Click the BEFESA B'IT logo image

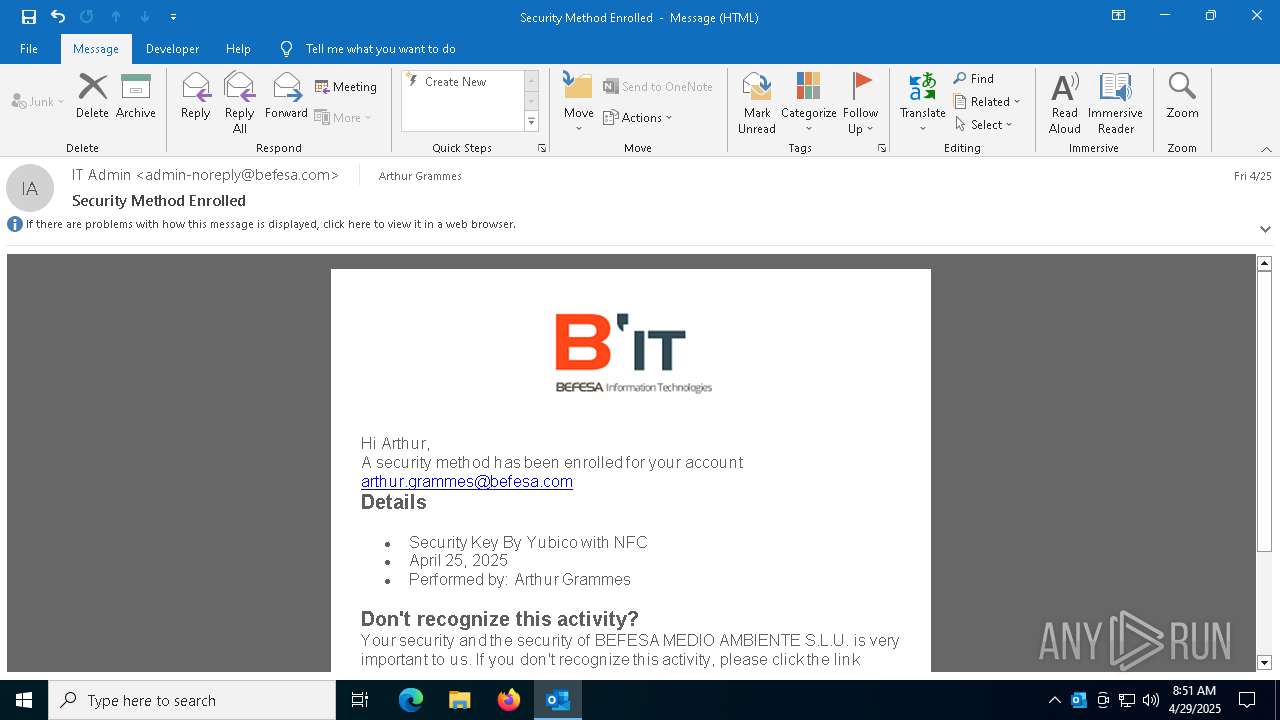point(633,354)
